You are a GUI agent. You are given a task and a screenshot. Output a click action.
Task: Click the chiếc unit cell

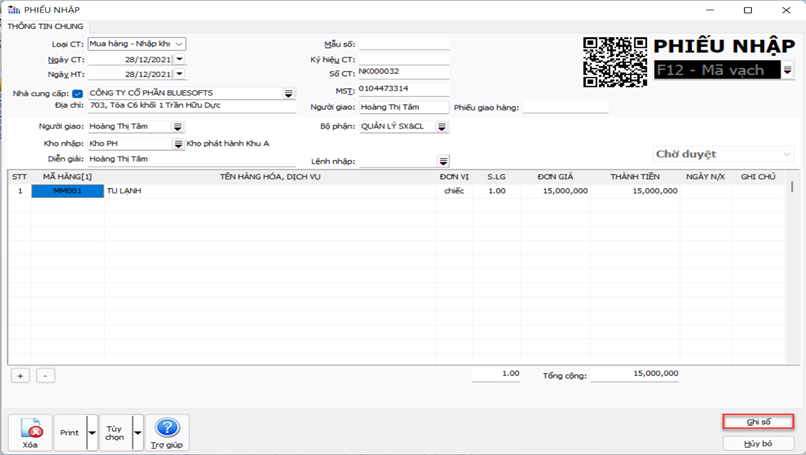pos(454,191)
